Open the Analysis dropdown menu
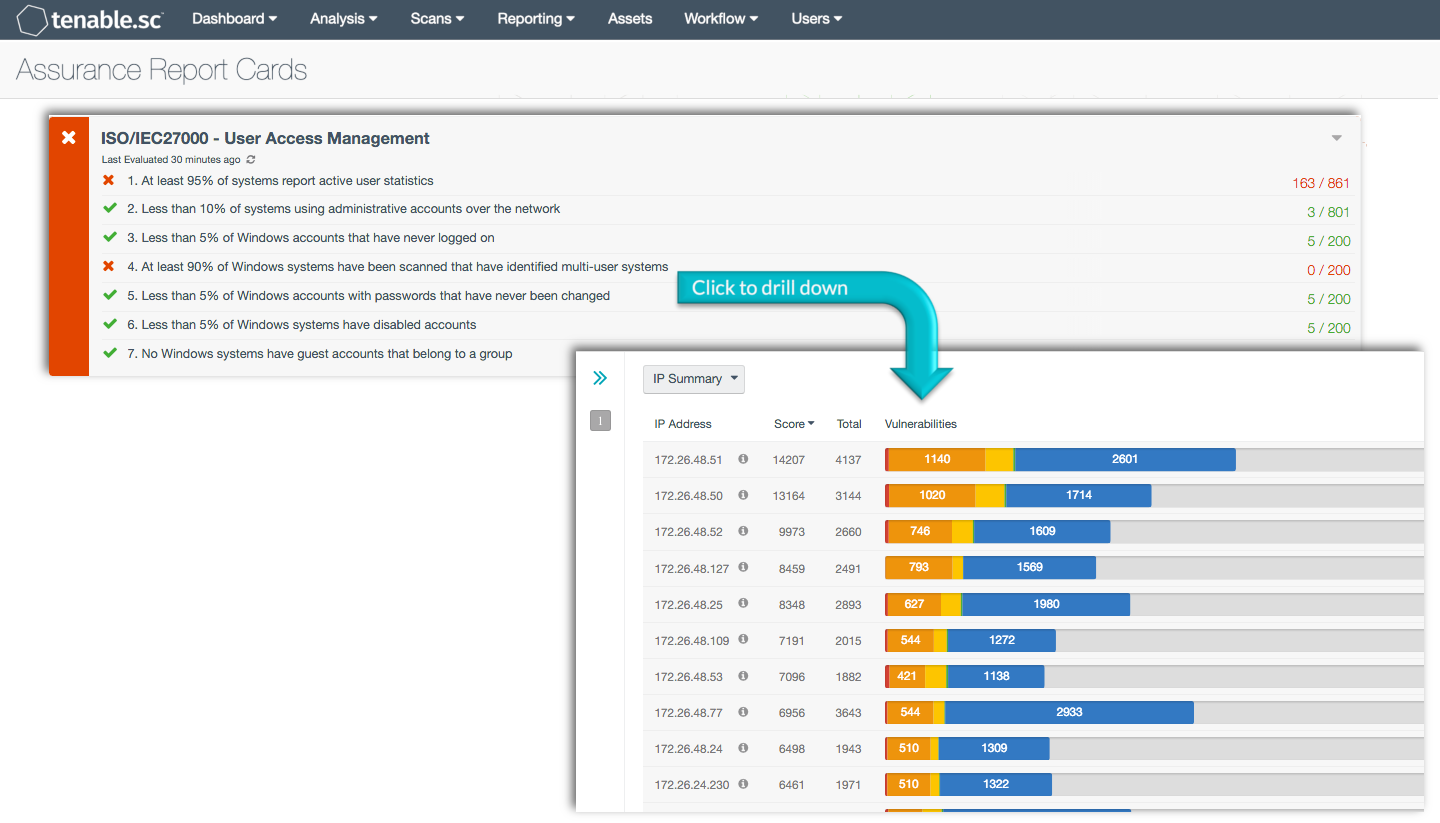This screenshot has width=1440, height=823. (x=344, y=19)
